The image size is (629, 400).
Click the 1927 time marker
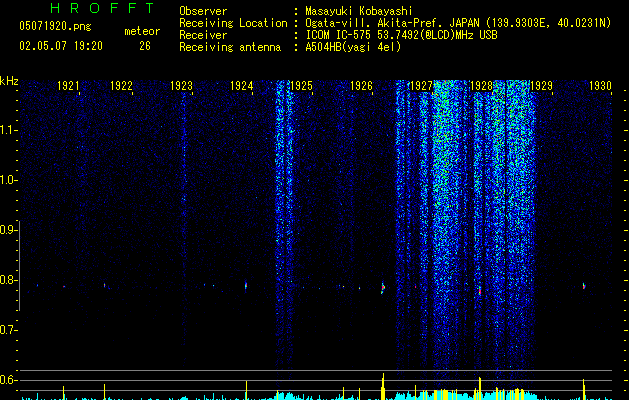click(421, 86)
